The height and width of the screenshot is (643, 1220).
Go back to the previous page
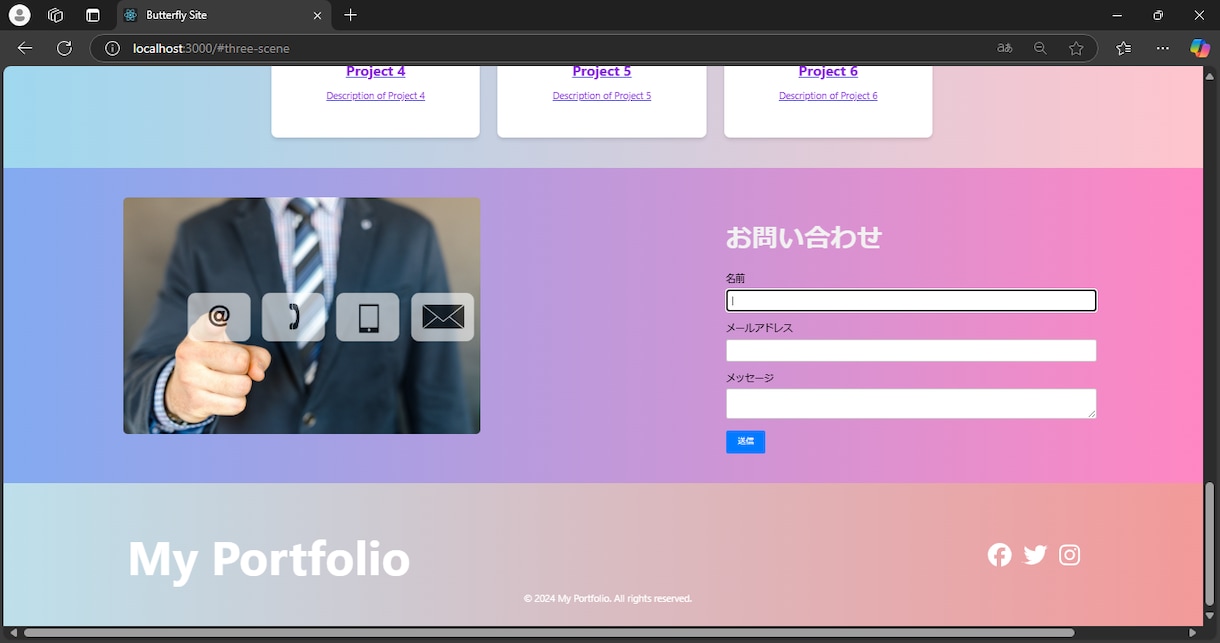pos(25,48)
